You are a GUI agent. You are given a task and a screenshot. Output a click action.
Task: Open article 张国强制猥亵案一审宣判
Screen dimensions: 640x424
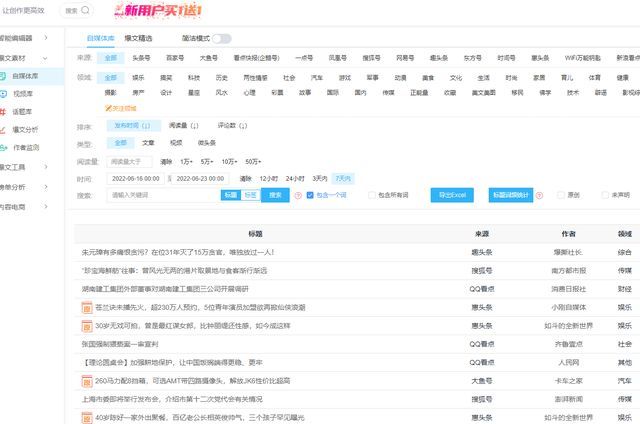120,344
